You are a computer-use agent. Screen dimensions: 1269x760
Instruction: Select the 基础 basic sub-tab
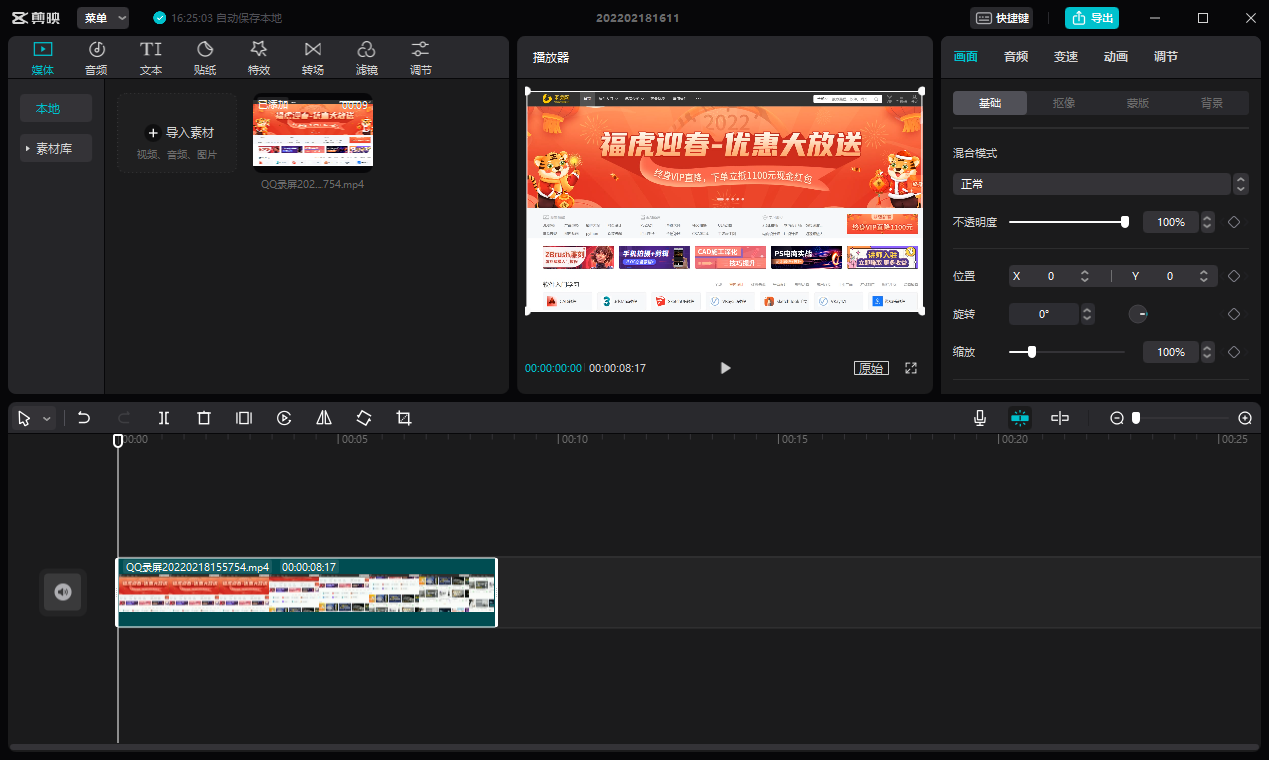coord(990,103)
